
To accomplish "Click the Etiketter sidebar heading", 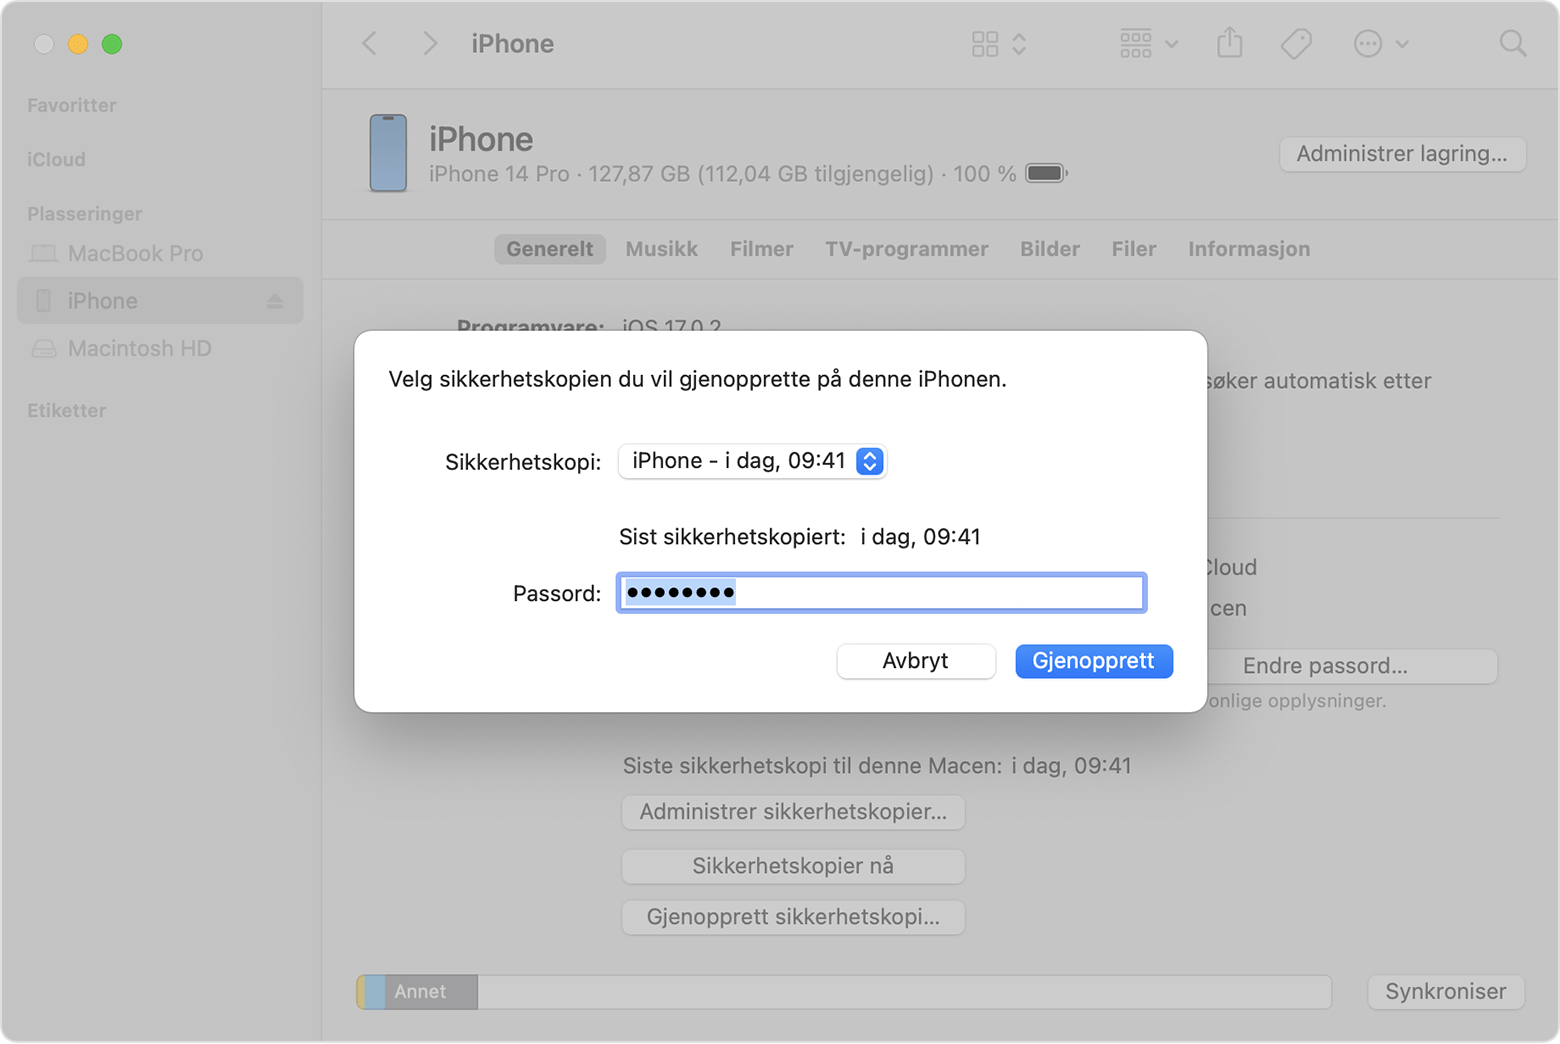I will 67,411.
